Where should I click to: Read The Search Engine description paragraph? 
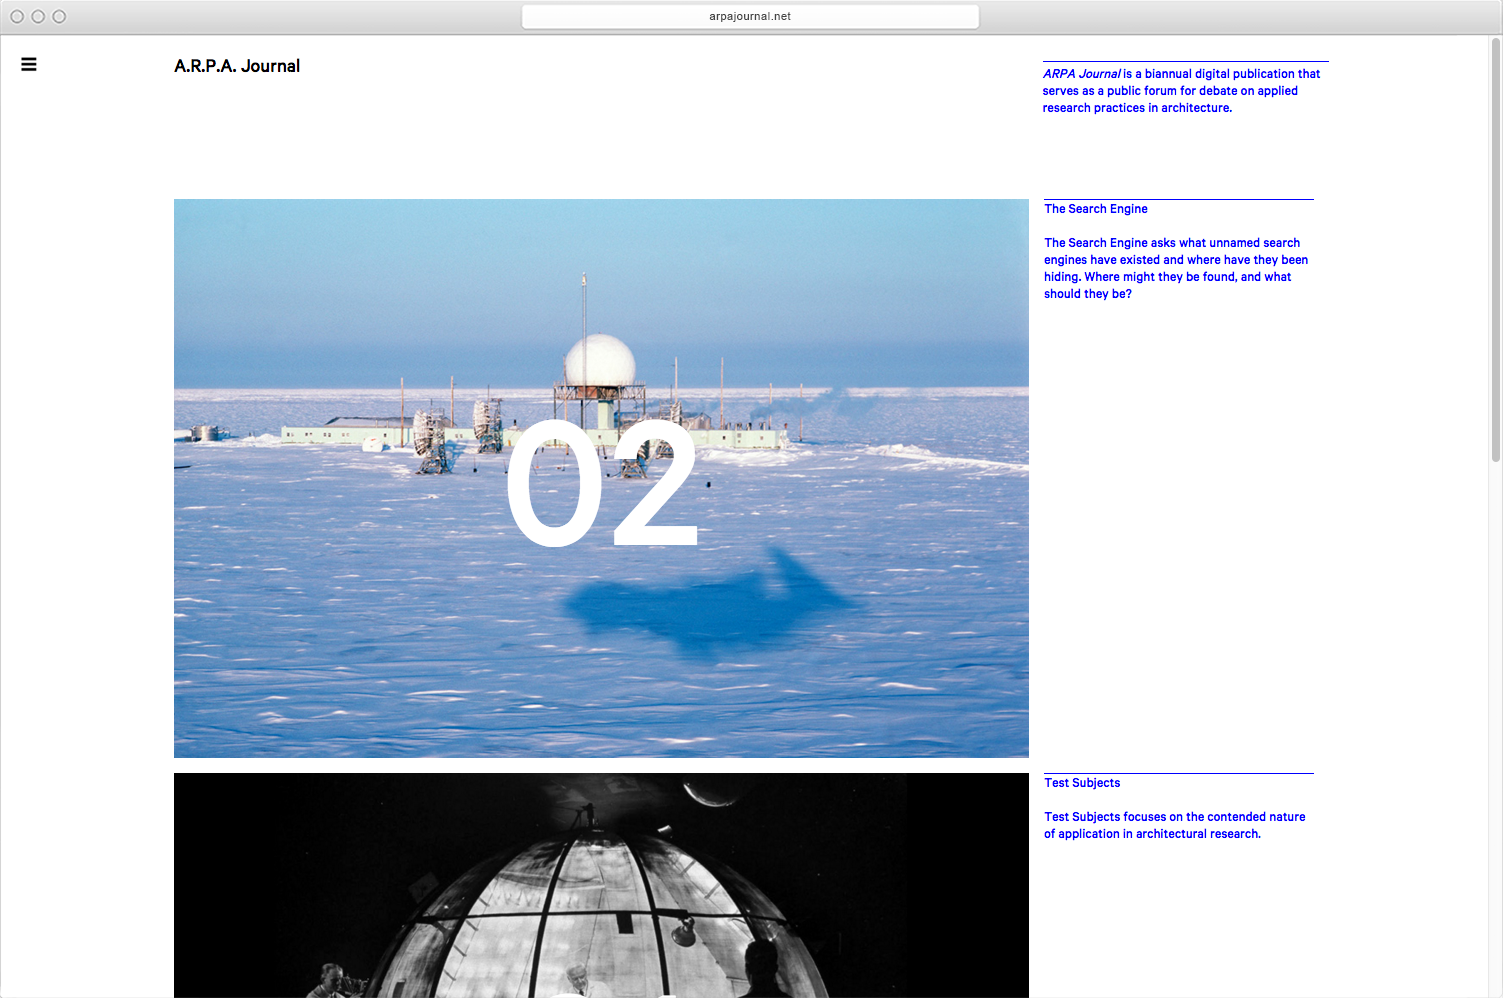(1176, 268)
